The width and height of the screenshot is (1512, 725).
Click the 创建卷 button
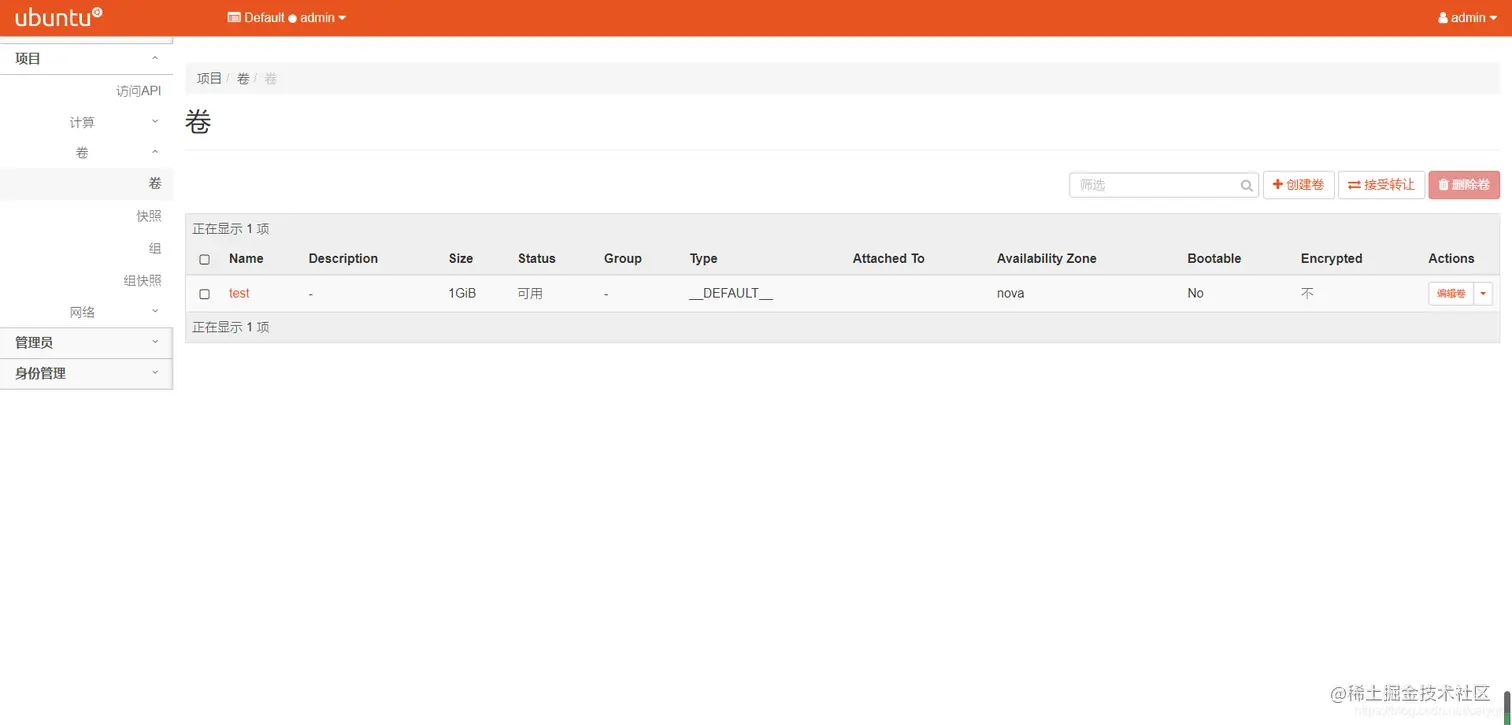click(1298, 185)
